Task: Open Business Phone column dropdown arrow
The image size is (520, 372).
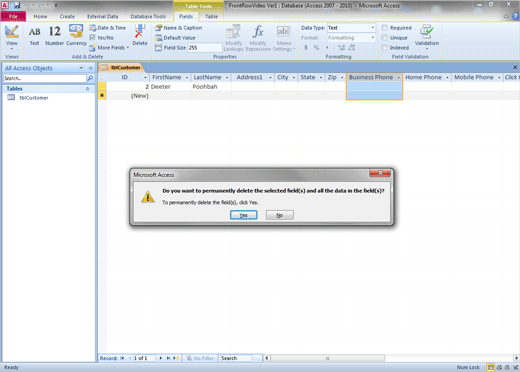Action: [x=398, y=78]
